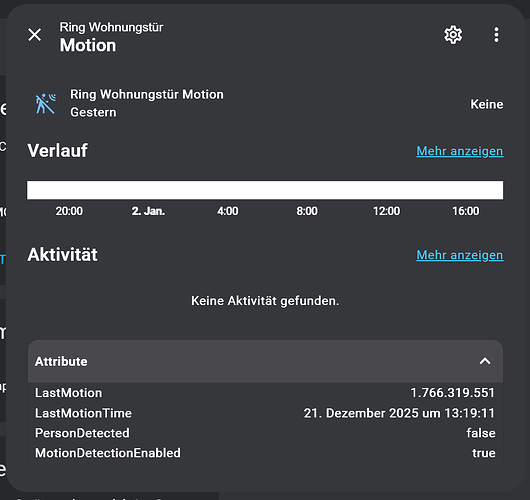Click the Ring Wohnungstür breadcrumb title
530x500 pixels.
tap(111, 27)
